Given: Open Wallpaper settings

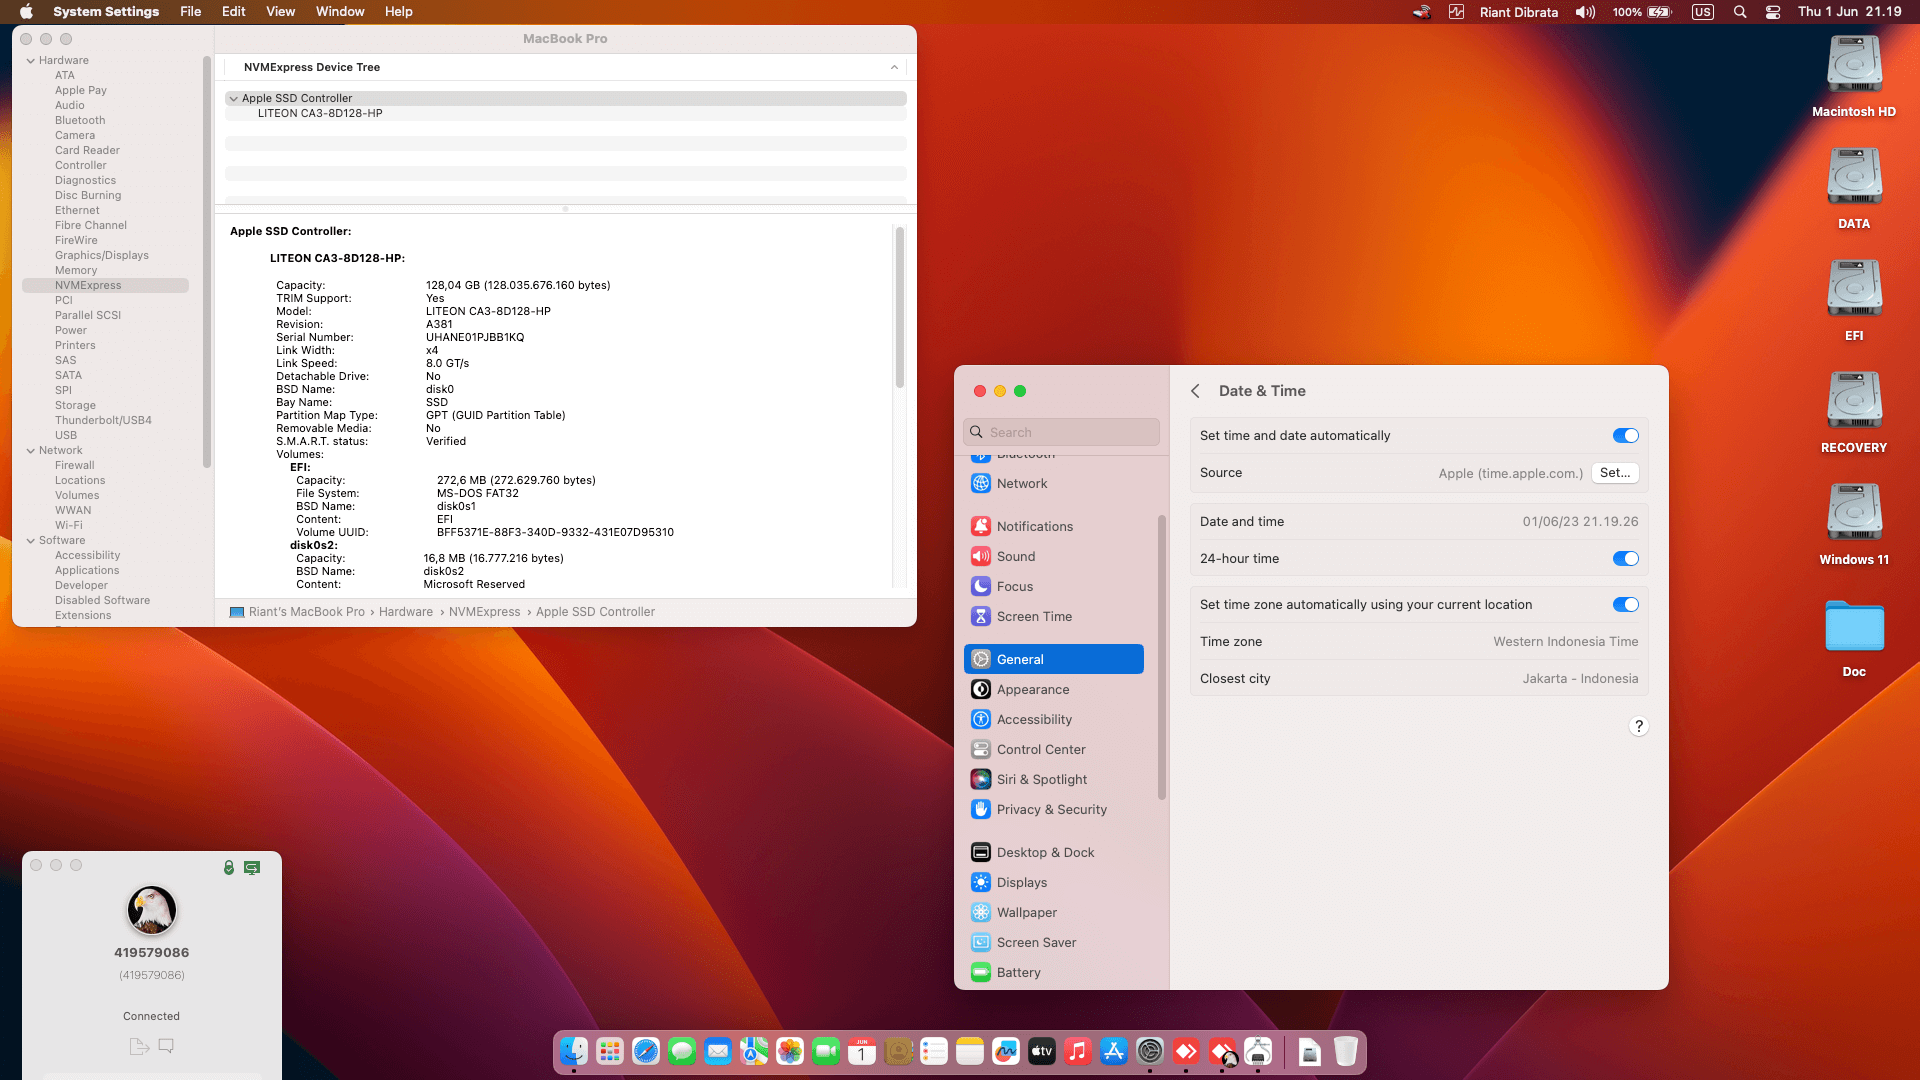Looking at the screenshot, I should [1026, 912].
